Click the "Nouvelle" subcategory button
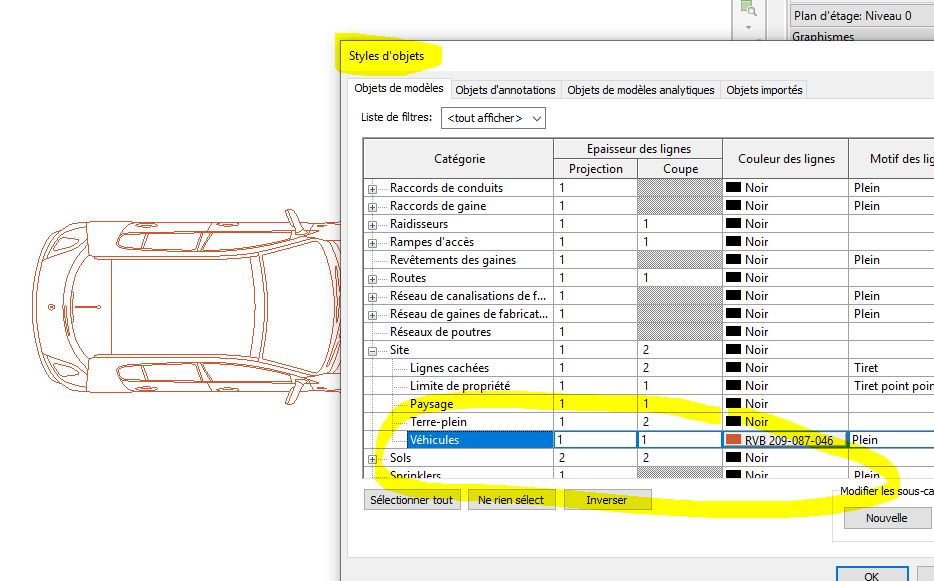The width and height of the screenshot is (934, 581). (888, 518)
